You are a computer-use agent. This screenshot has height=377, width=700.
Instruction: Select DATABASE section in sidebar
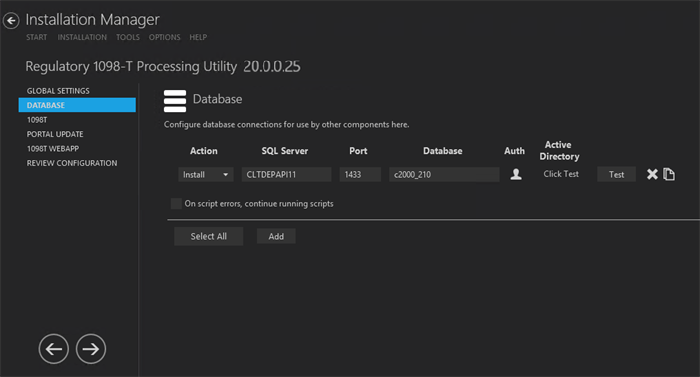[x=77, y=105]
